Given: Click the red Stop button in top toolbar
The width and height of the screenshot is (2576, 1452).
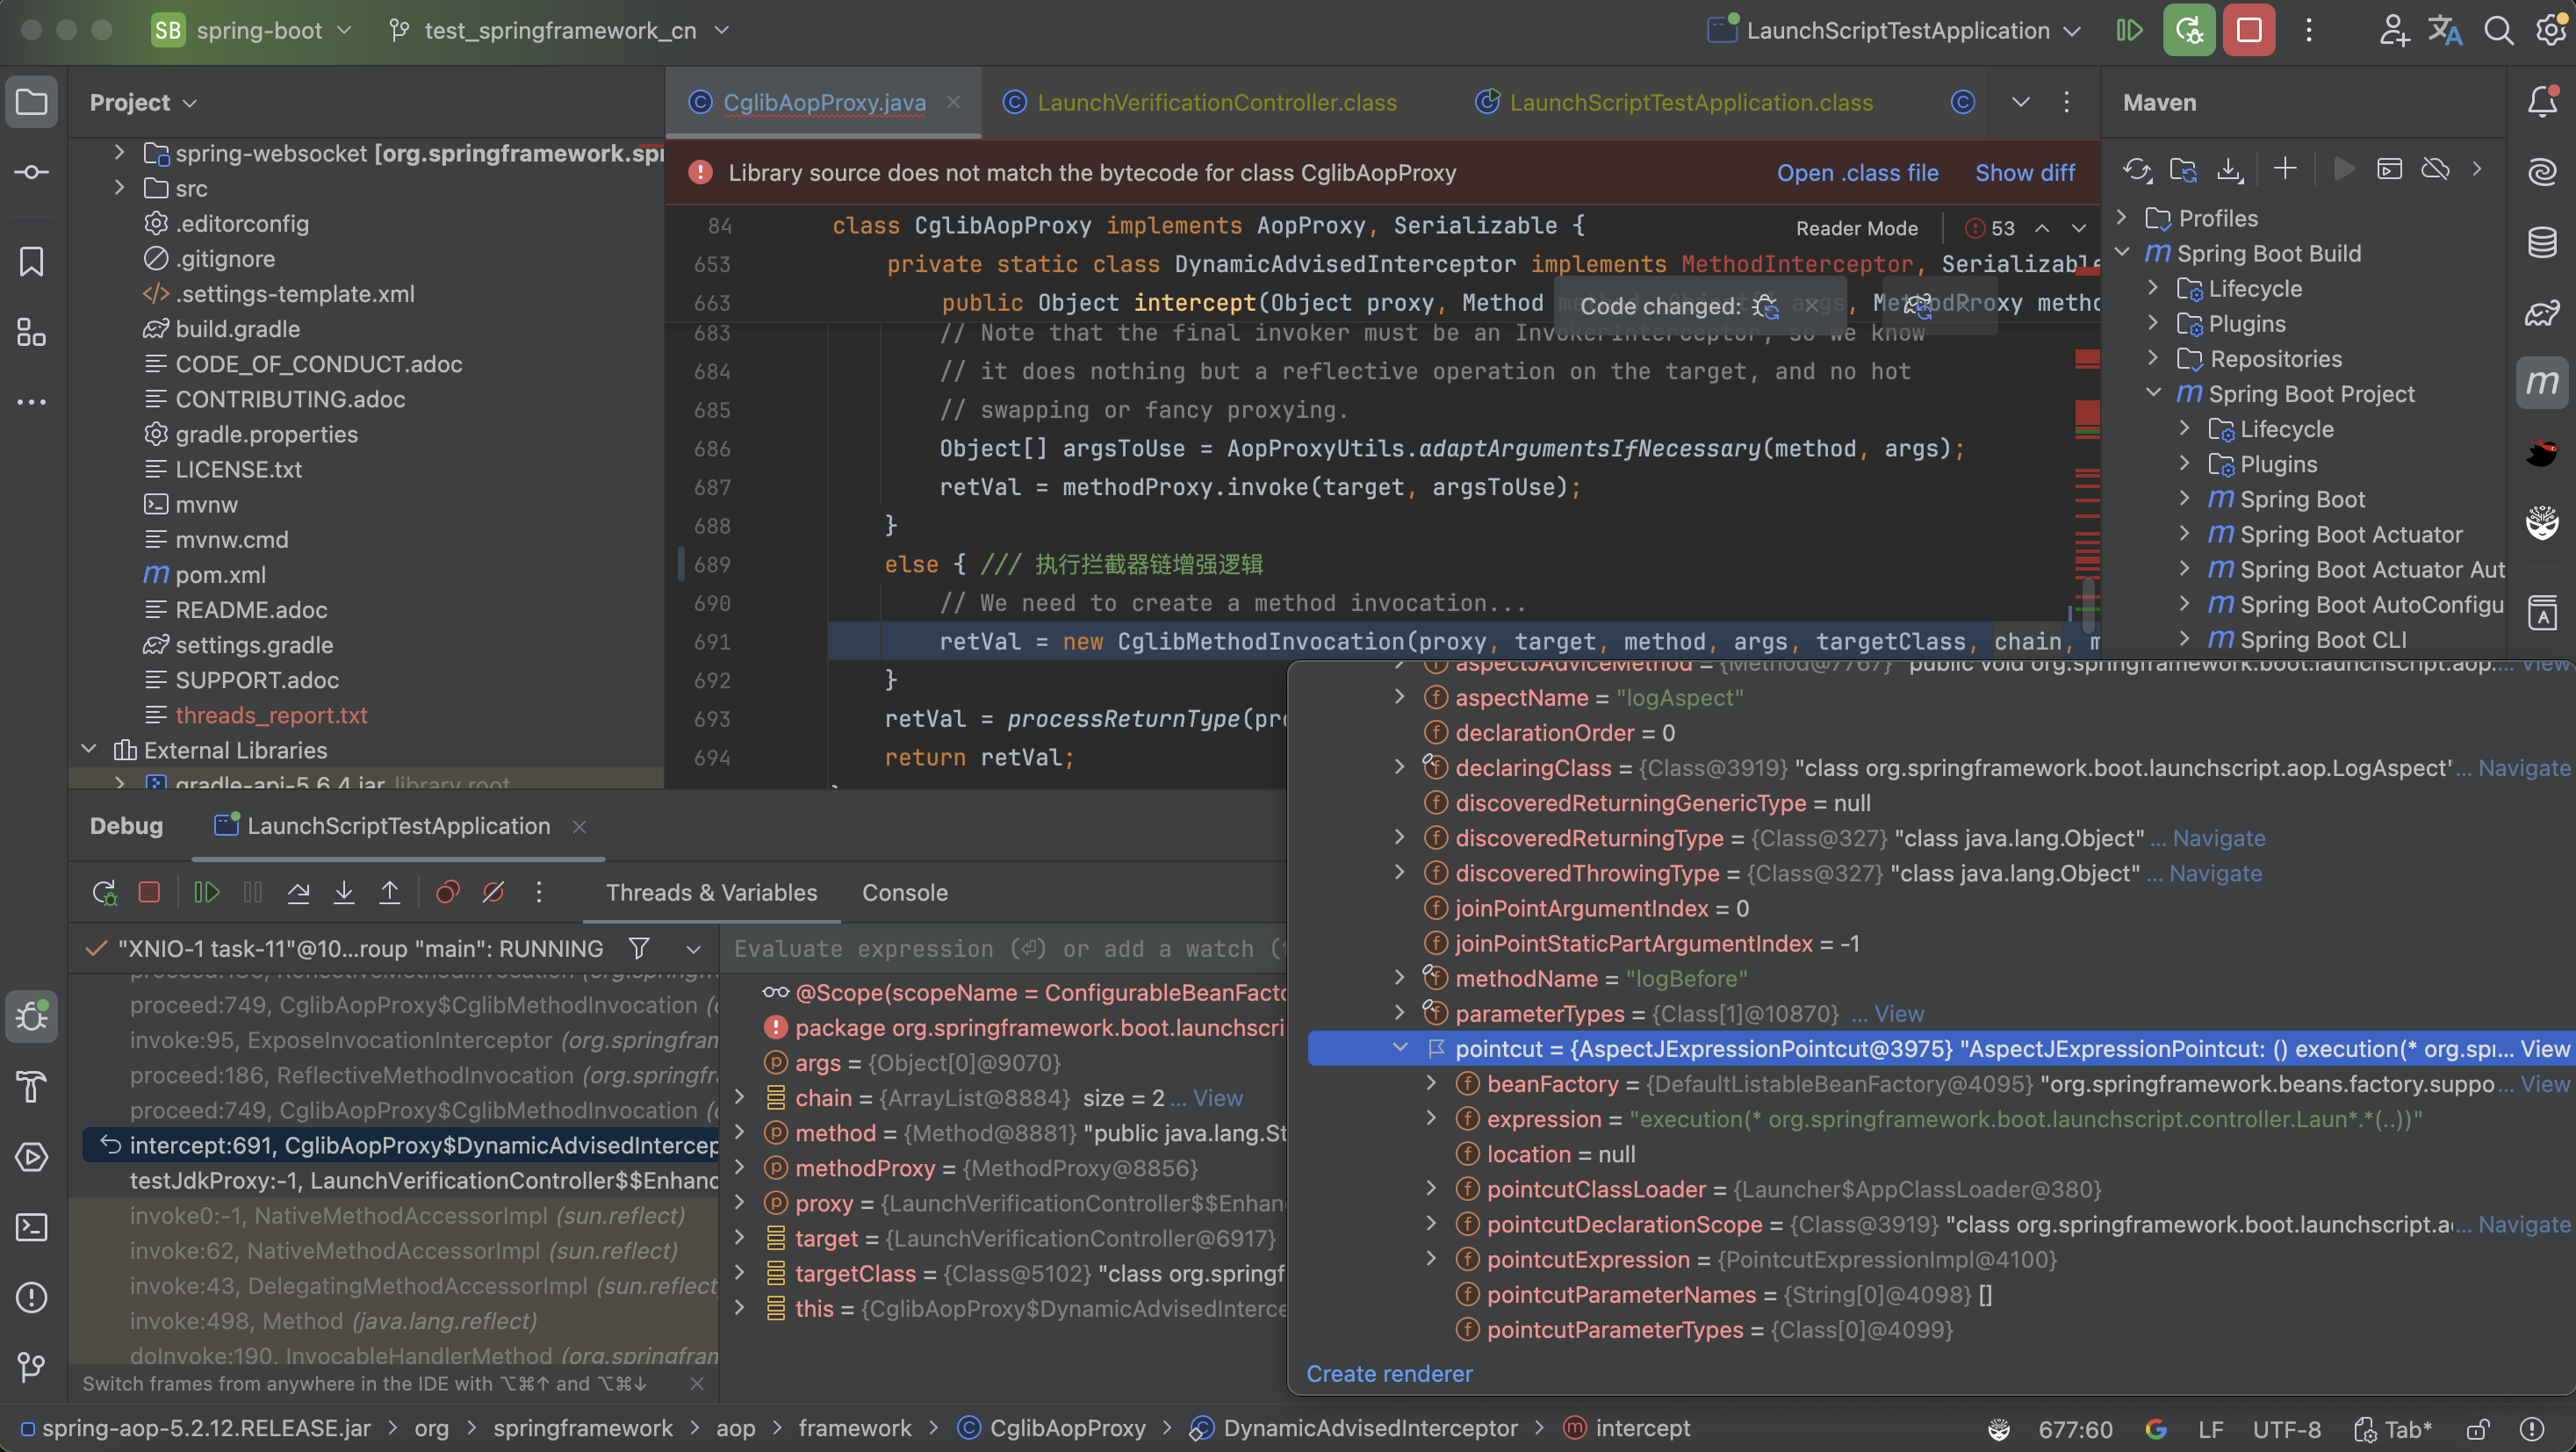Looking at the screenshot, I should (x=2249, y=30).
